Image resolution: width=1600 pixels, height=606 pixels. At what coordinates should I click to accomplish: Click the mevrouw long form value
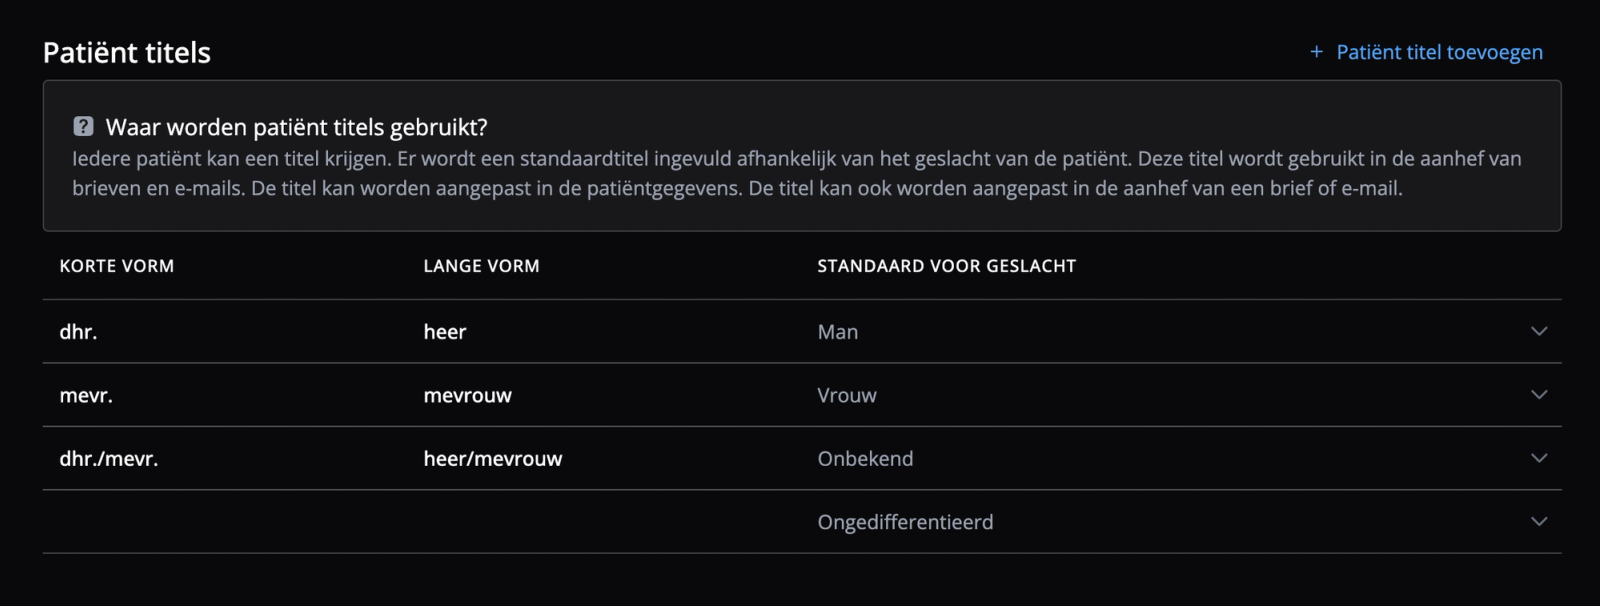[466, 394]
